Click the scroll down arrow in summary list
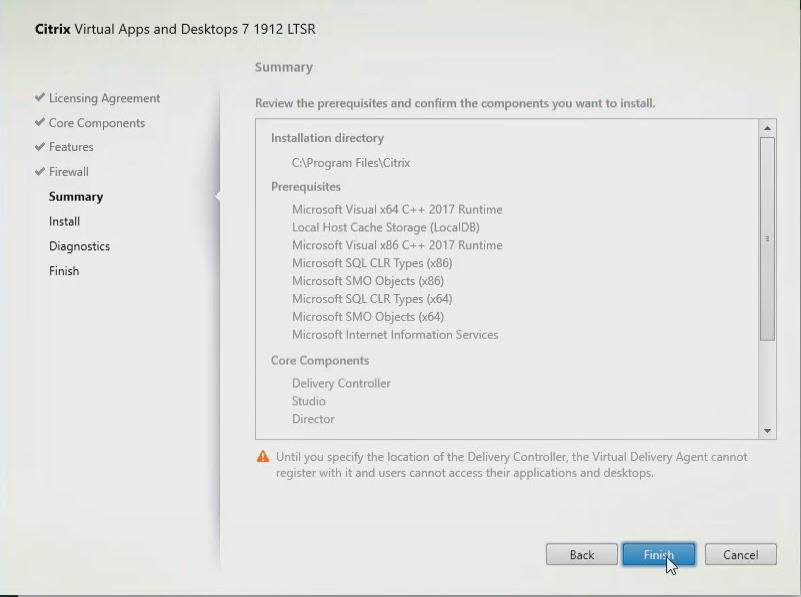Image resolution: width=801 pixels, height=597 pixels. 767,431
